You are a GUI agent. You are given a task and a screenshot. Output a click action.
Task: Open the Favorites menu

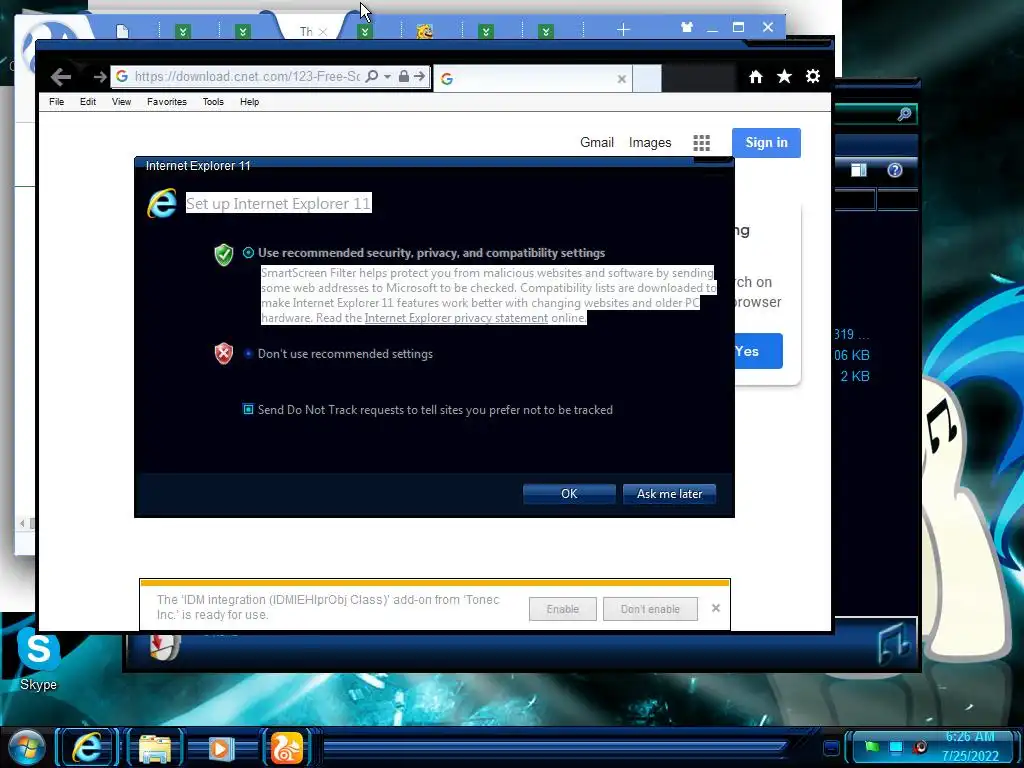[167, 102]
